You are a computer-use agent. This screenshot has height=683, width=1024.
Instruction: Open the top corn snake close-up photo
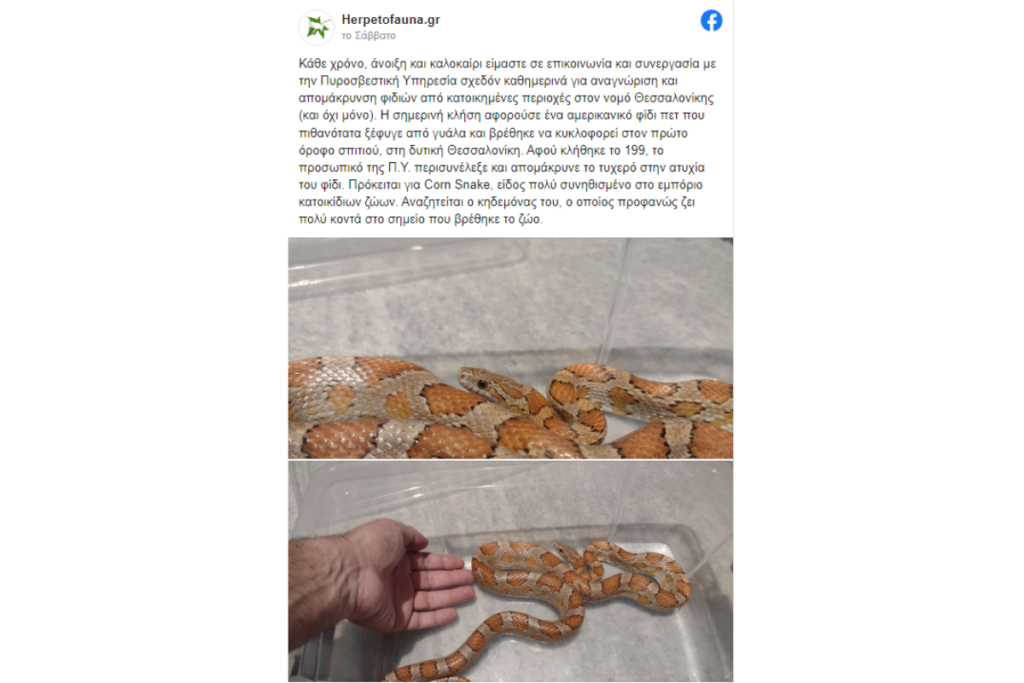(510, 348)
